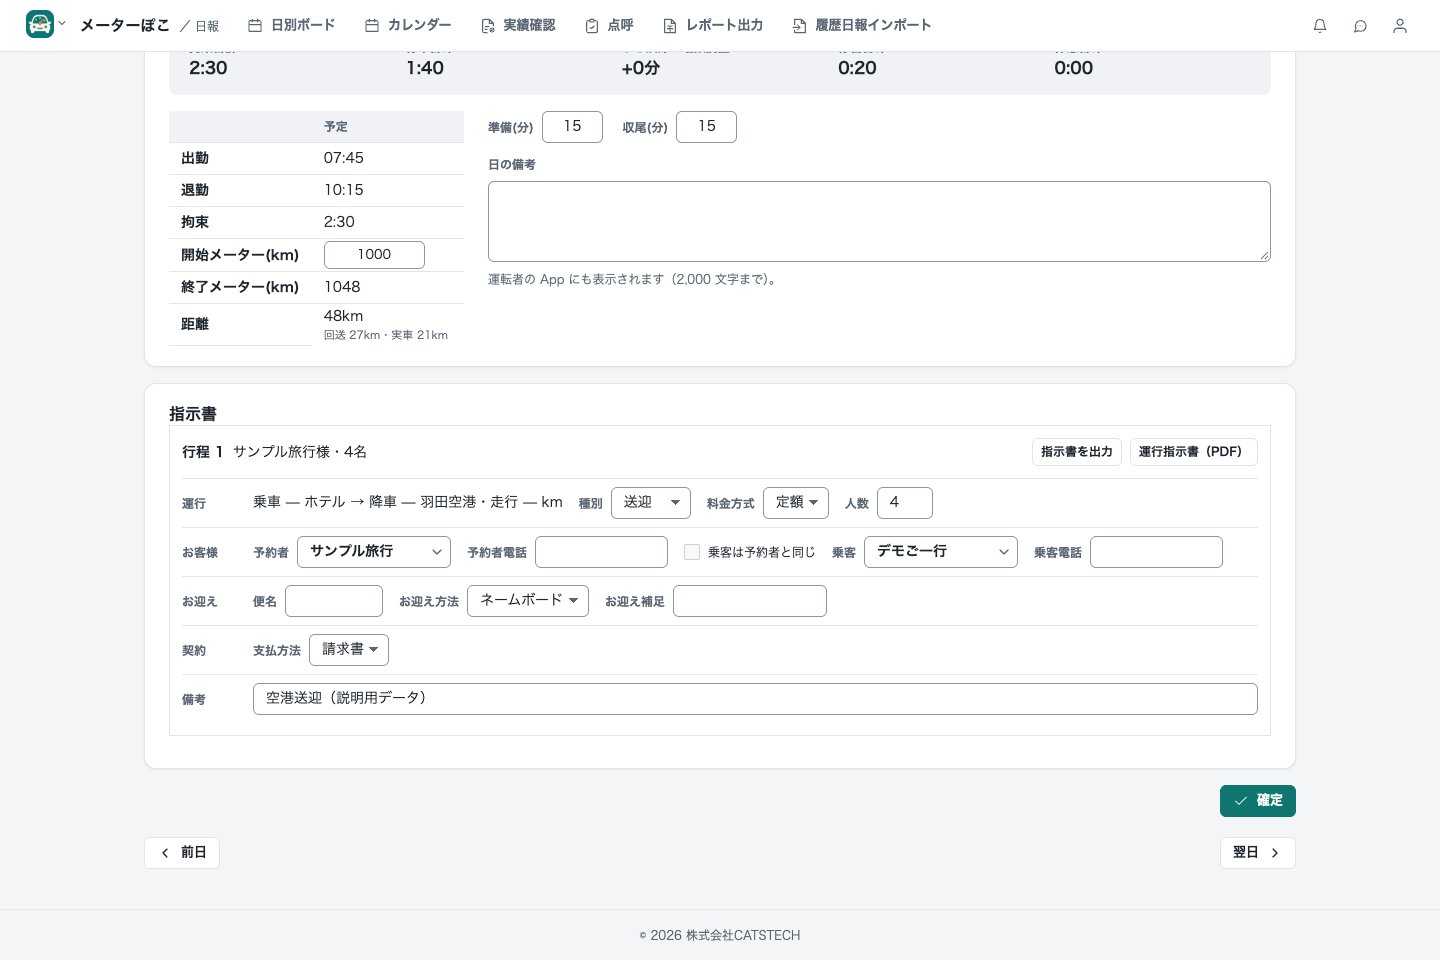Viewport: 1440px width, 960px height.
Task: Click the 48km distance value
Action: (x=343, y=316)
